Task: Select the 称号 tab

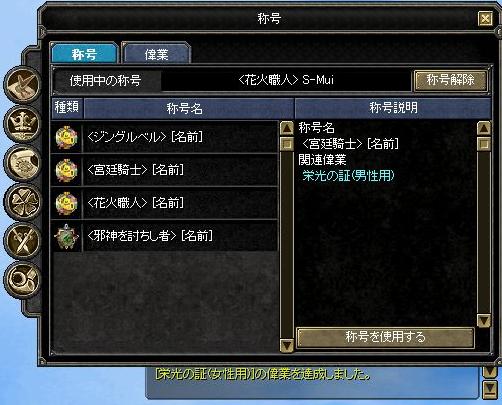Action: (84, 53)
